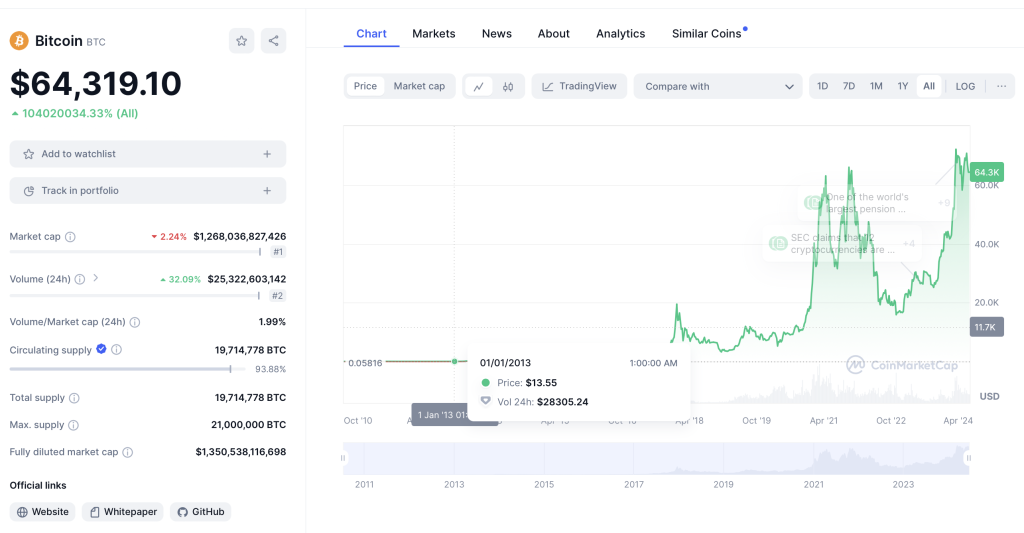Open the TradingView chart button
The height and width of the screenshot is (533, 1024).
(579, 86)
